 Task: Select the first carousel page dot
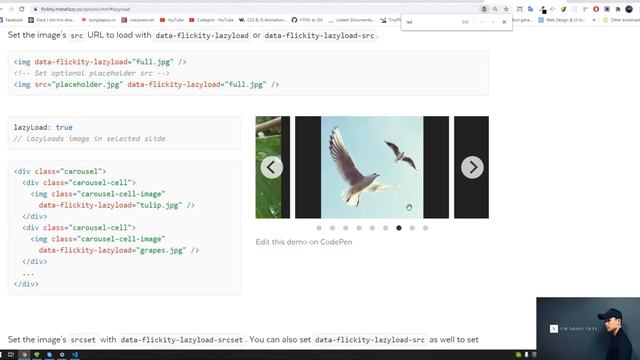coord(319,228)
